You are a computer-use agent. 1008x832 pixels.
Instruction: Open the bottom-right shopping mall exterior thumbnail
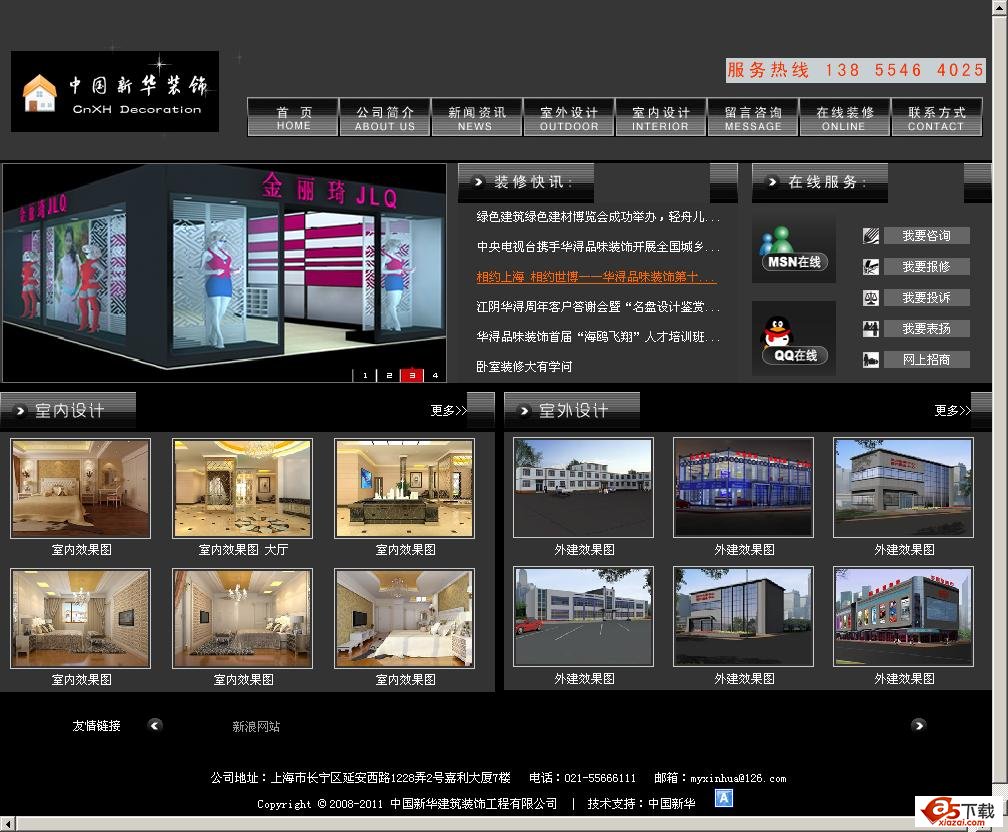tap(903, 617)
